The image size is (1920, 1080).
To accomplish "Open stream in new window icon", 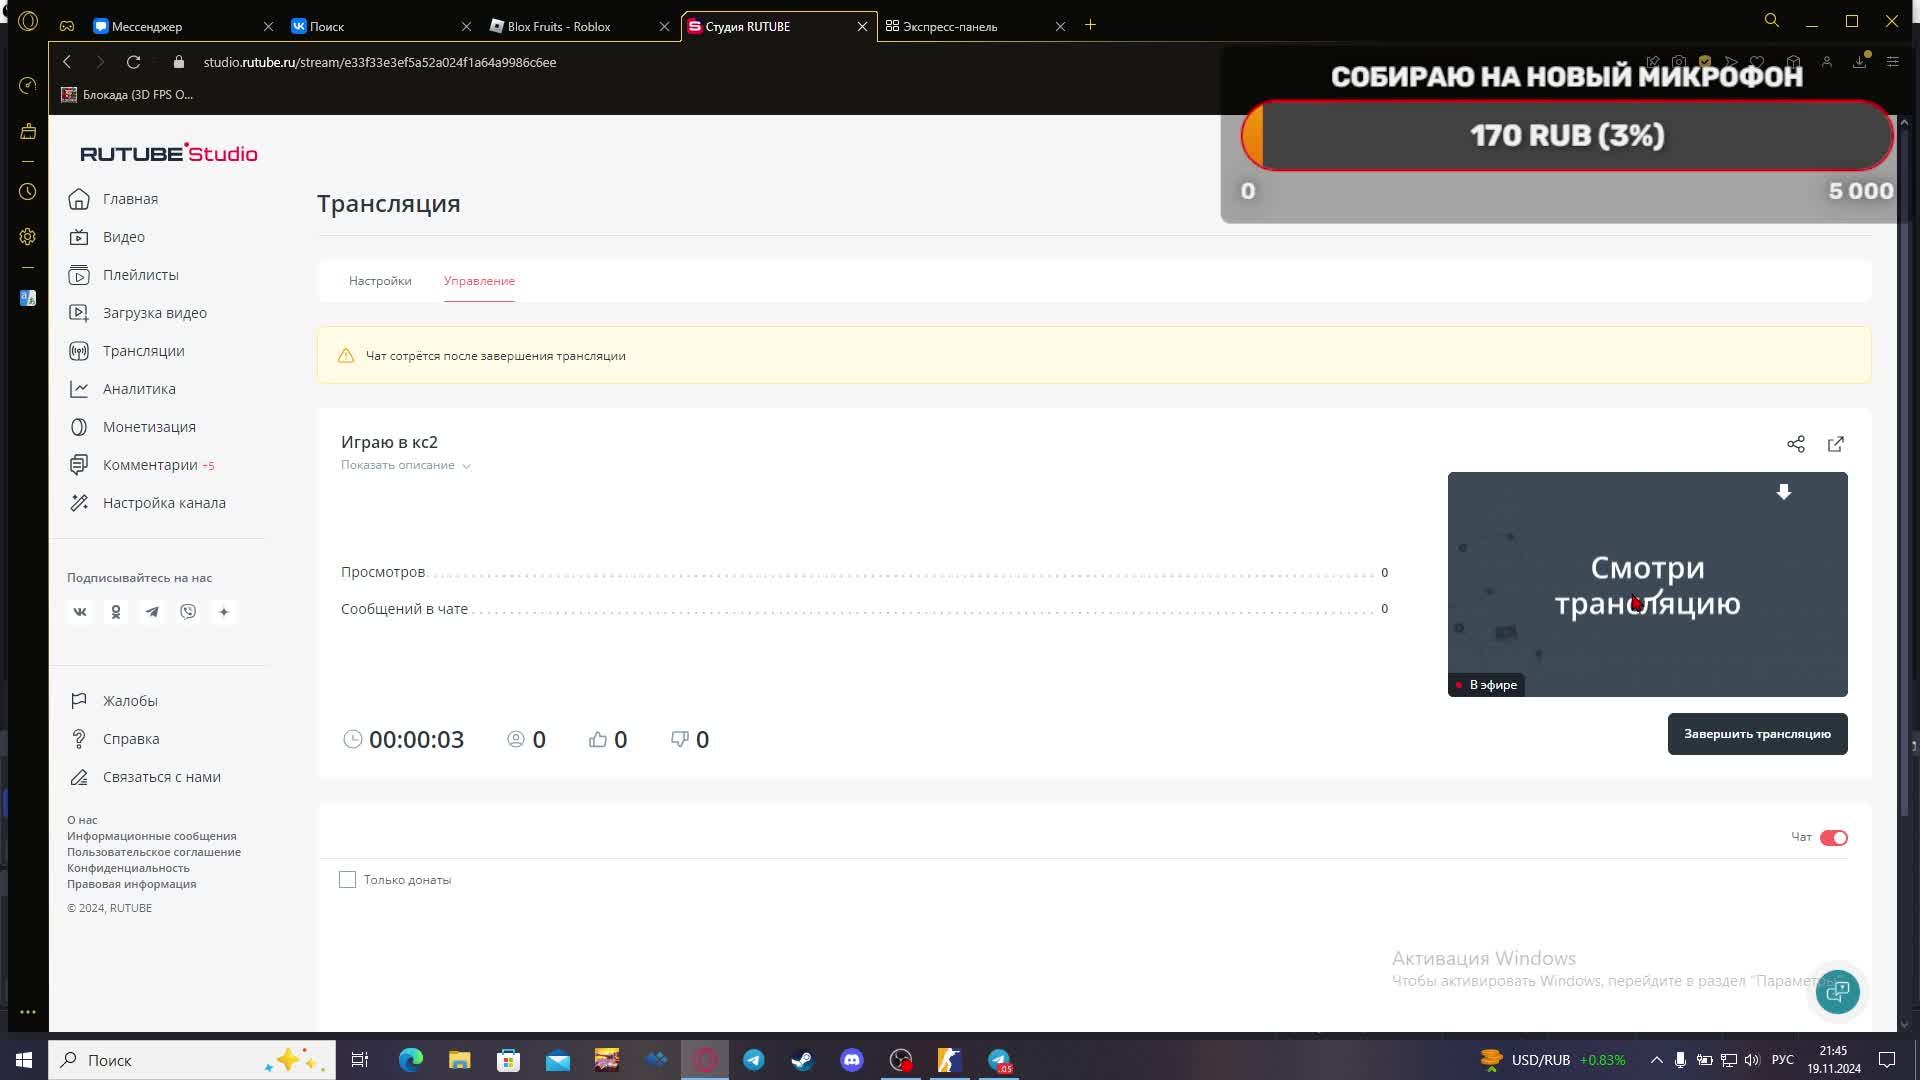I will pos(1836,444).
